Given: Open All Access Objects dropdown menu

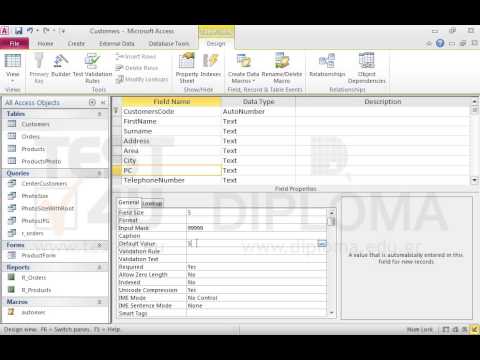Looking at the screenshot, I should point(92,102).
